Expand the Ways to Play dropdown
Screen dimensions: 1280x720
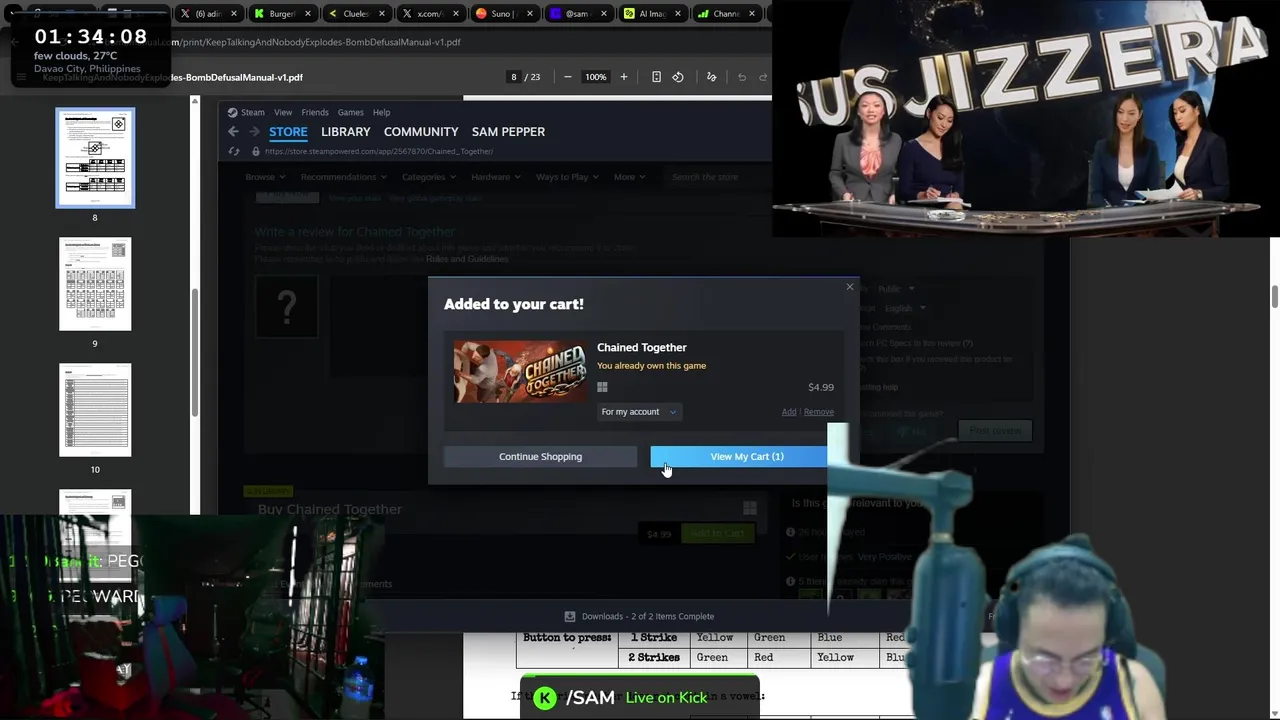(x=567, y=177)
